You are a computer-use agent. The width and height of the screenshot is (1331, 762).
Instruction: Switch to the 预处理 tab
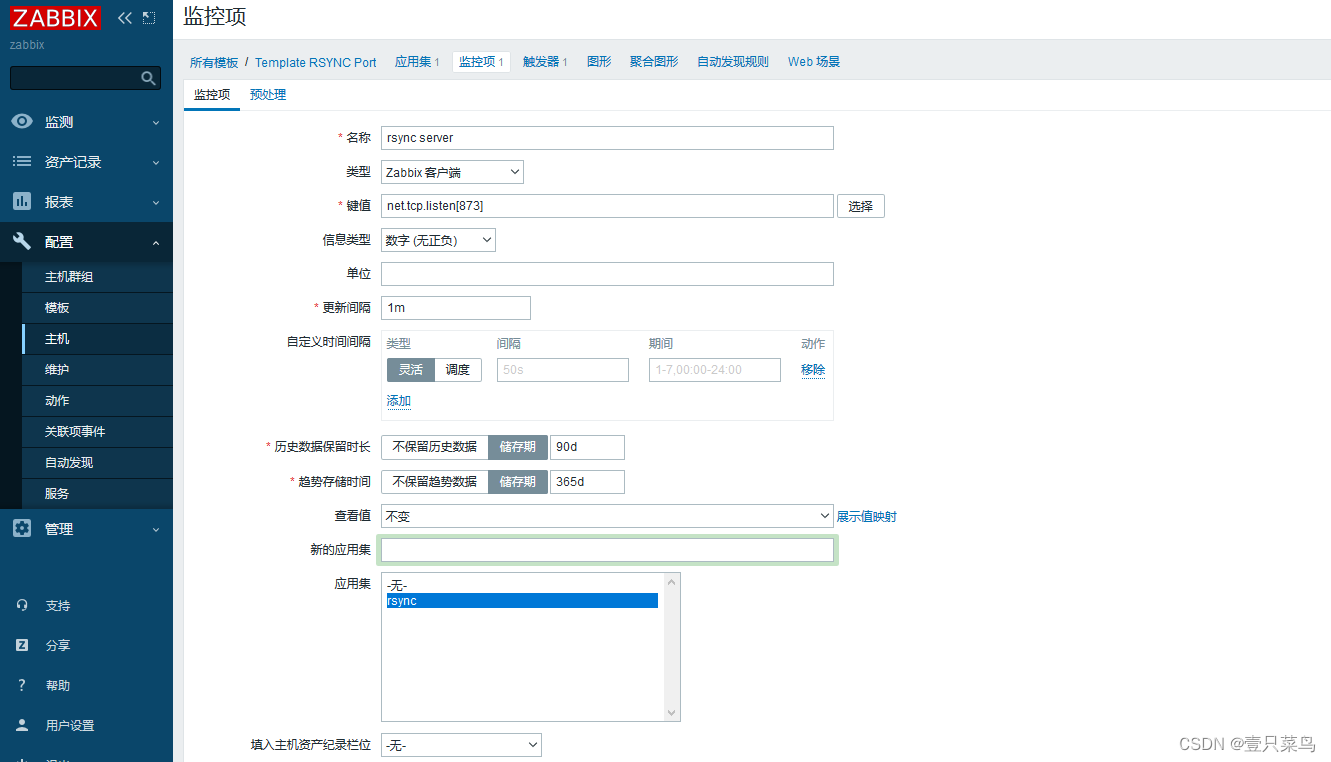268,94
